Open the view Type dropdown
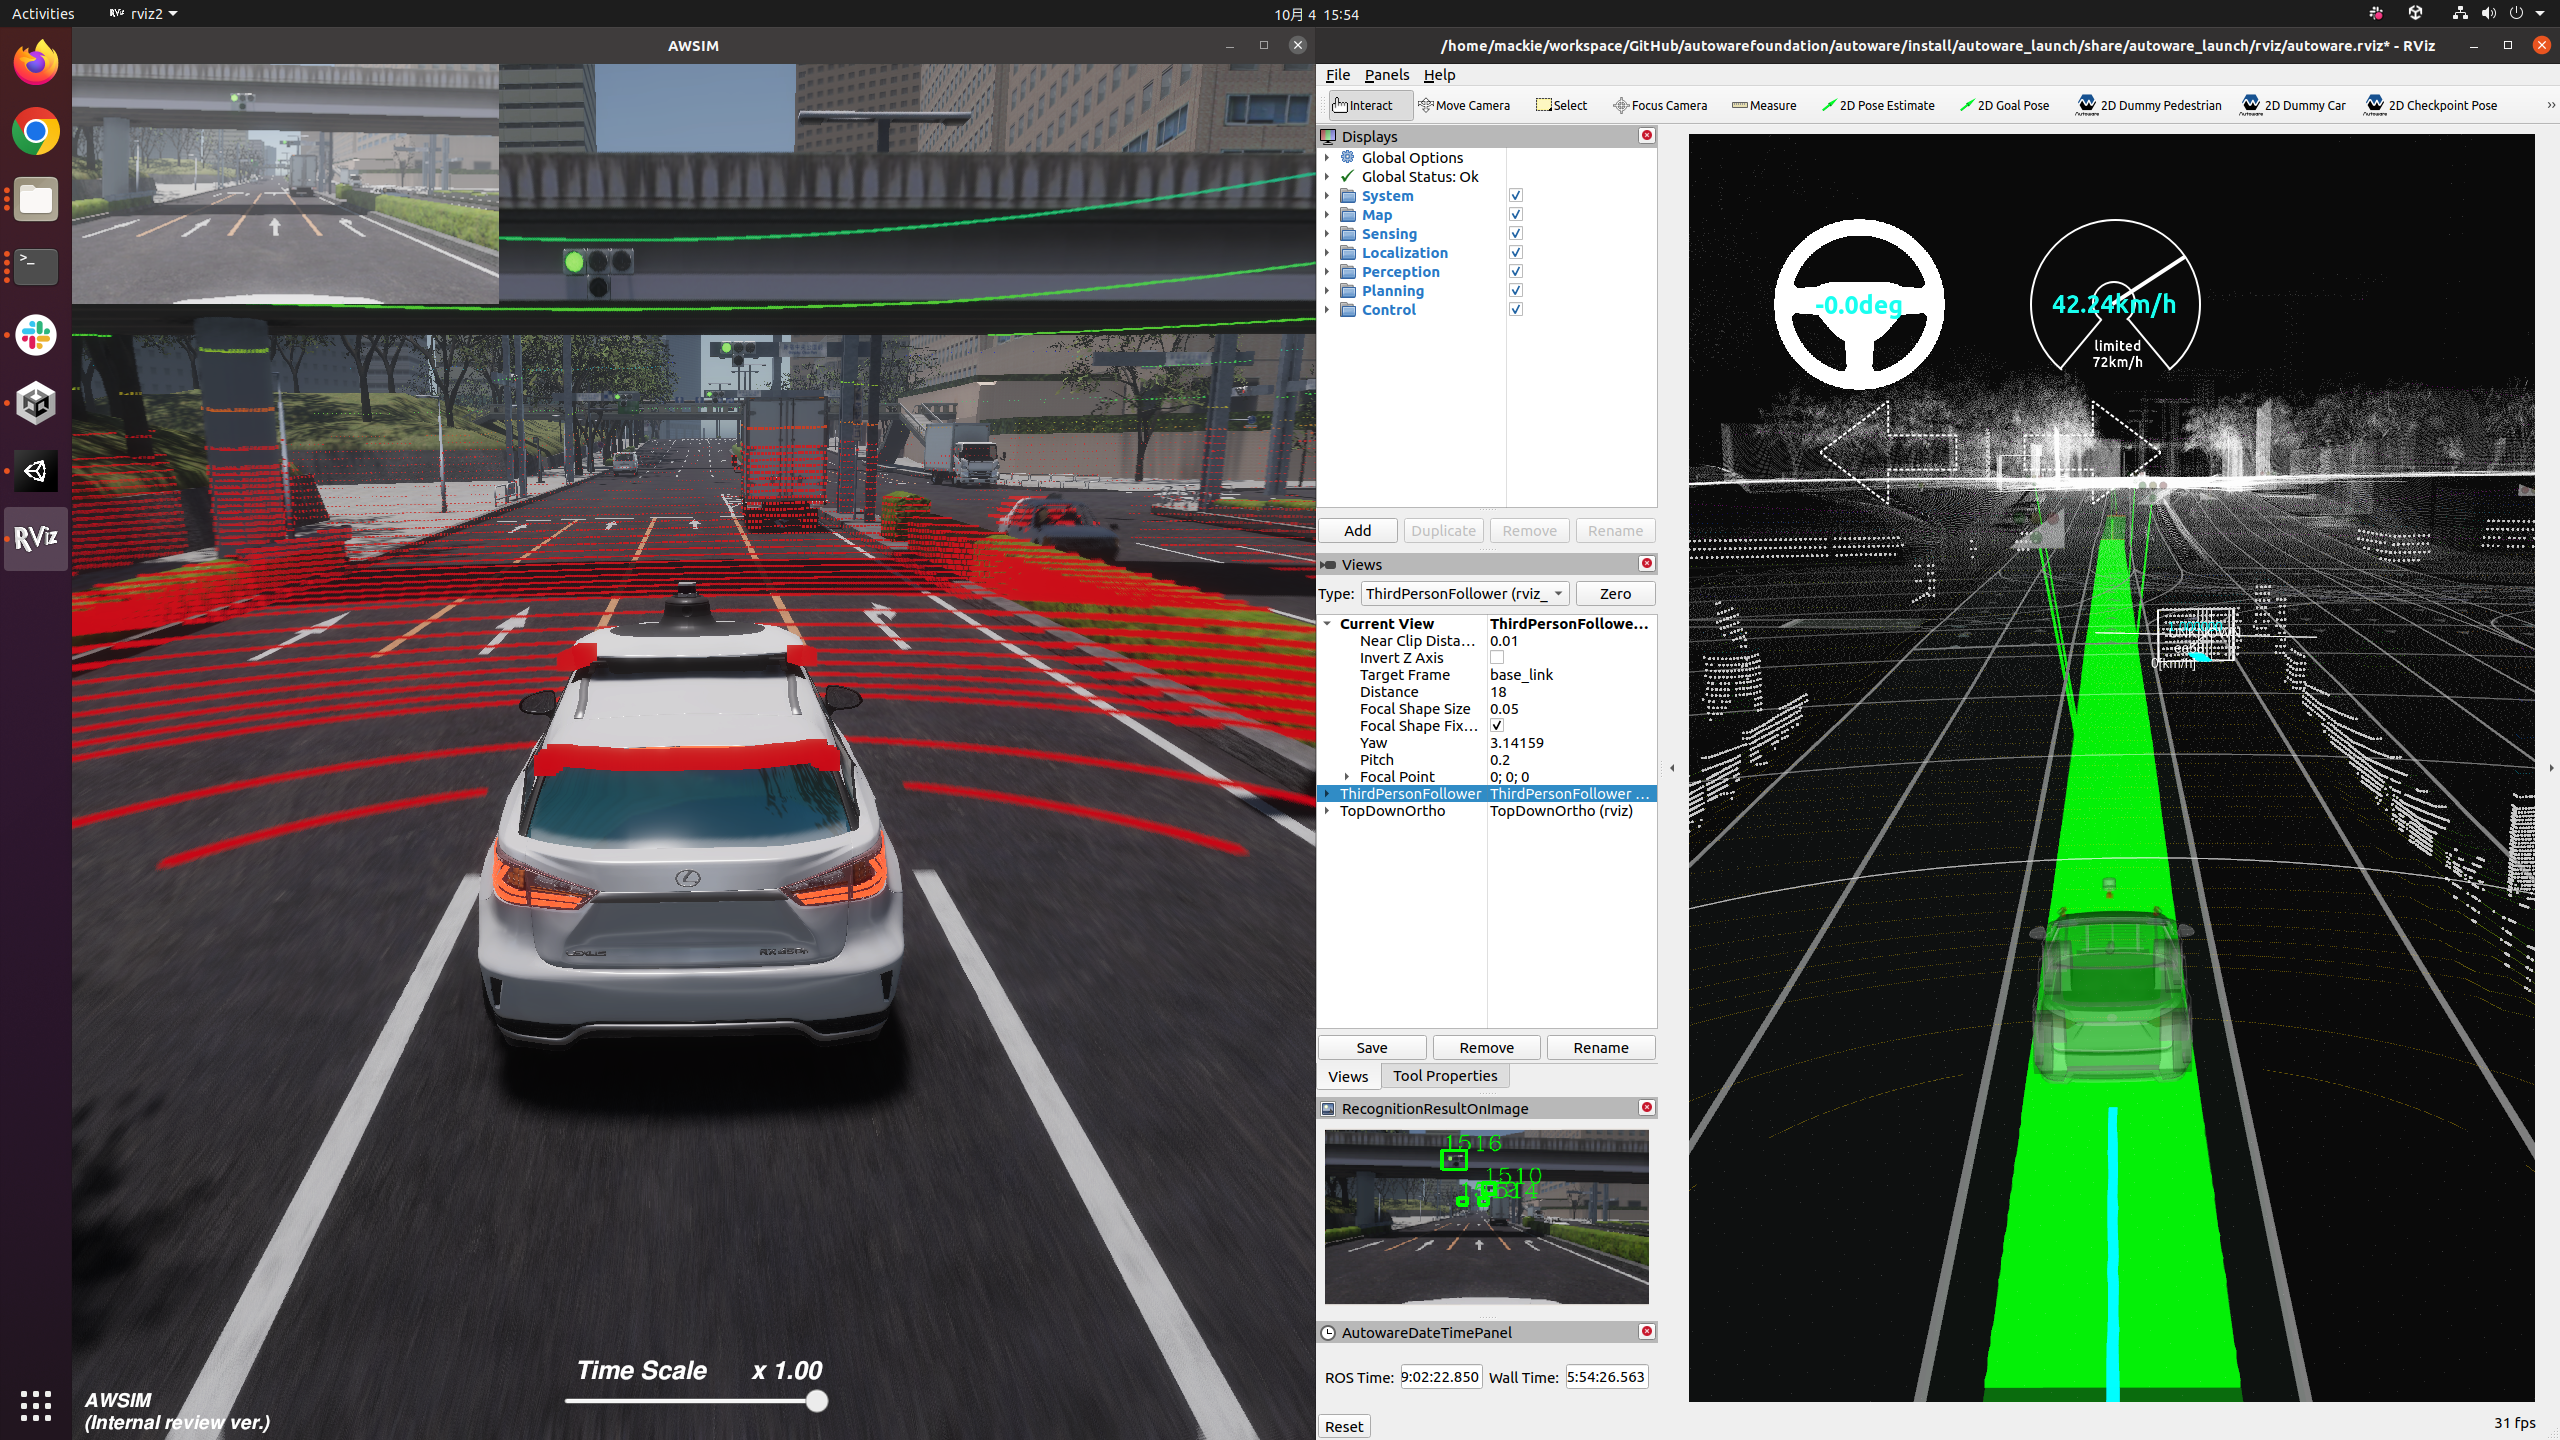This screenshot has width=2560, height=1440. (1464, 594)
